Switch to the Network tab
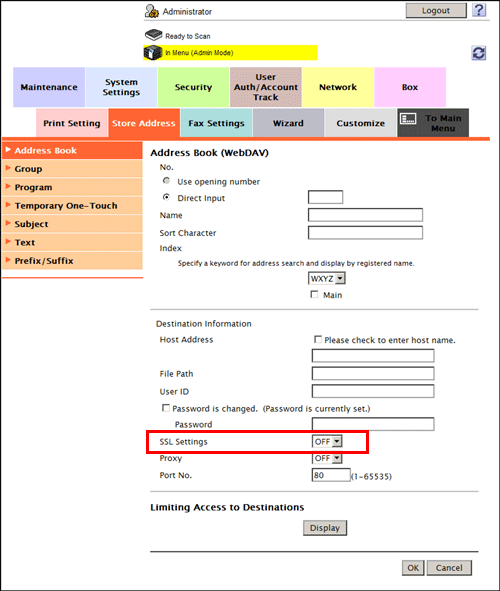The image size is (500, 591). click(338, 87)
